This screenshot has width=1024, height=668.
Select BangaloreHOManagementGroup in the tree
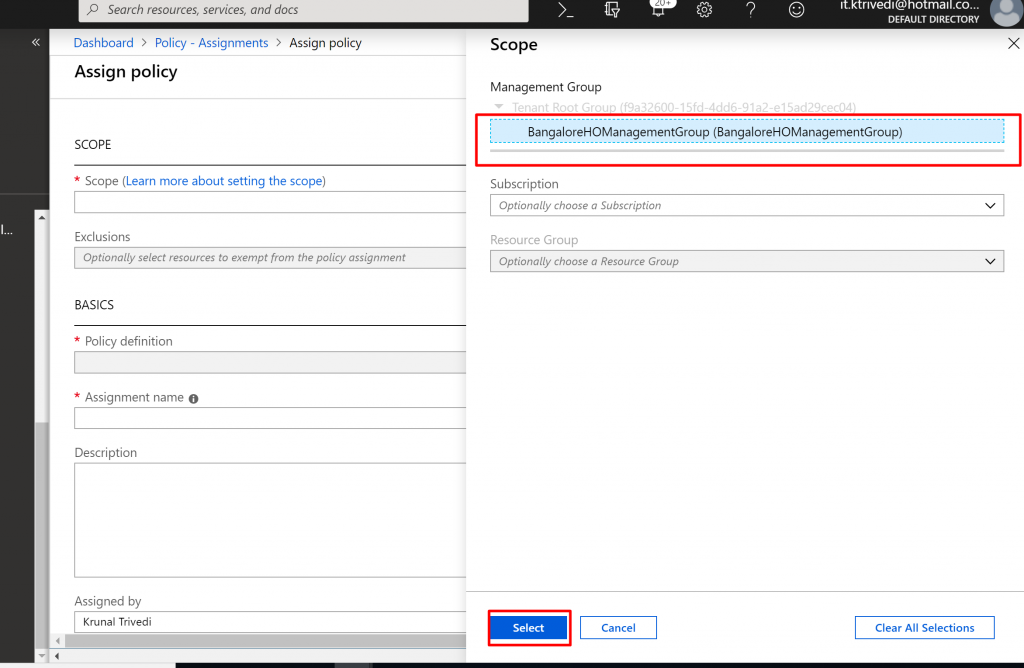[714, 132]
